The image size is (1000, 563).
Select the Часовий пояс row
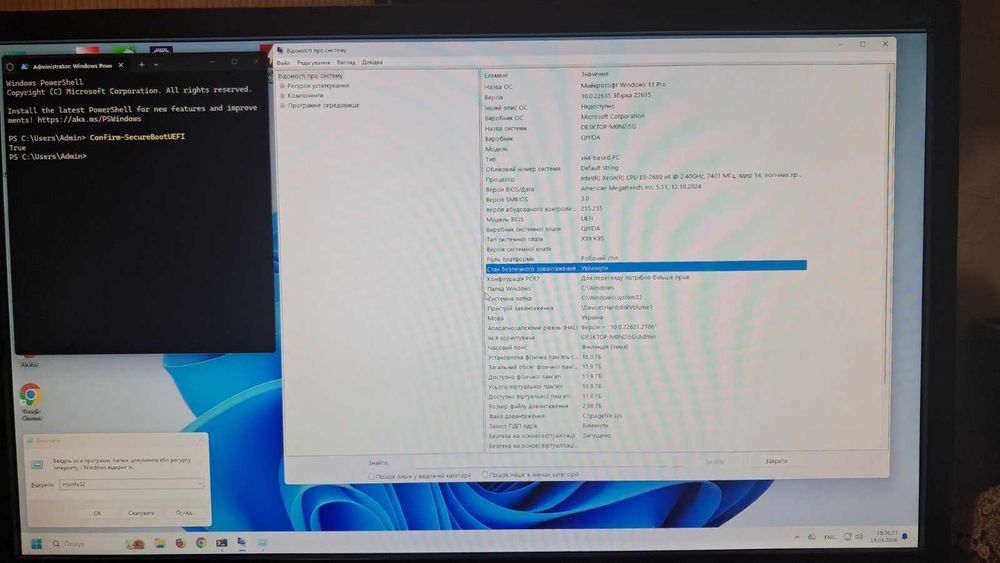[x=645, y=347]
